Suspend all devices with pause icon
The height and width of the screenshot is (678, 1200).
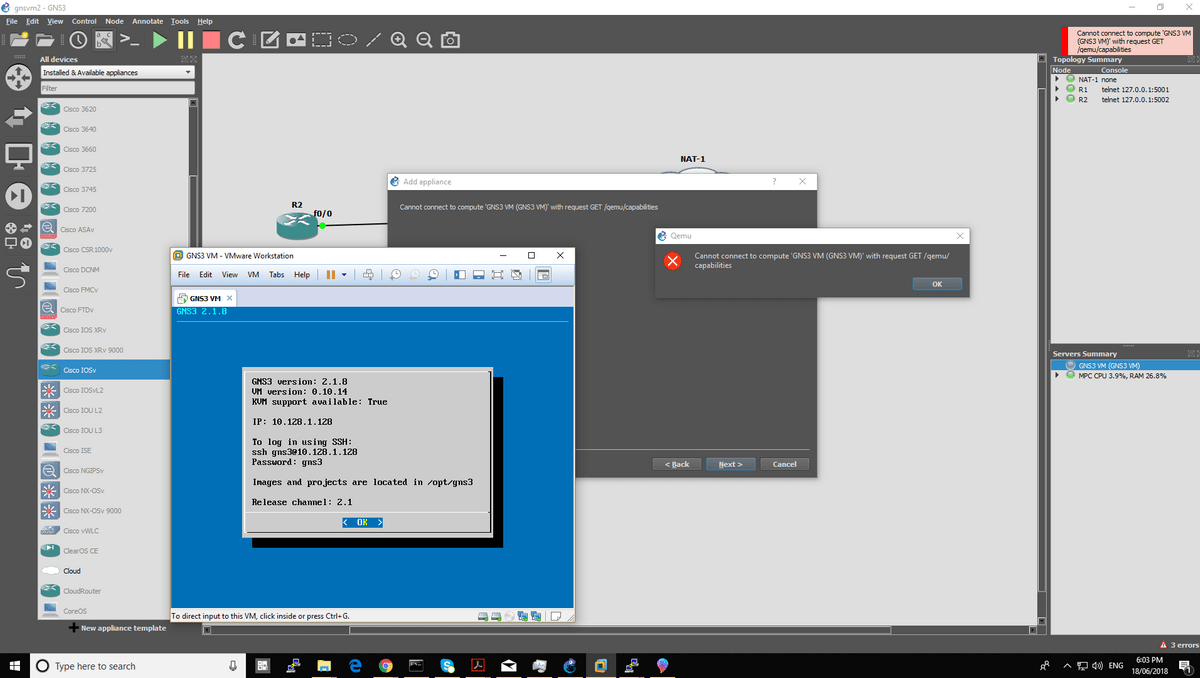tap(186, 39)
